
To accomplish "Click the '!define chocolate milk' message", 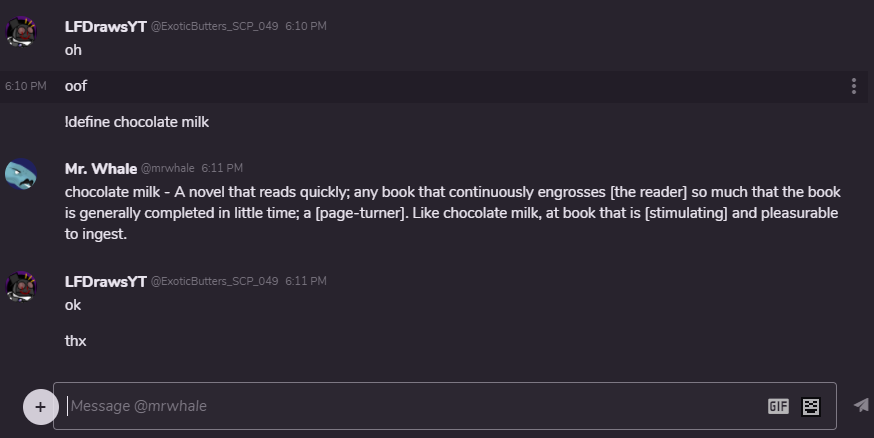I will pyautogui.click(x=136, y=122).
